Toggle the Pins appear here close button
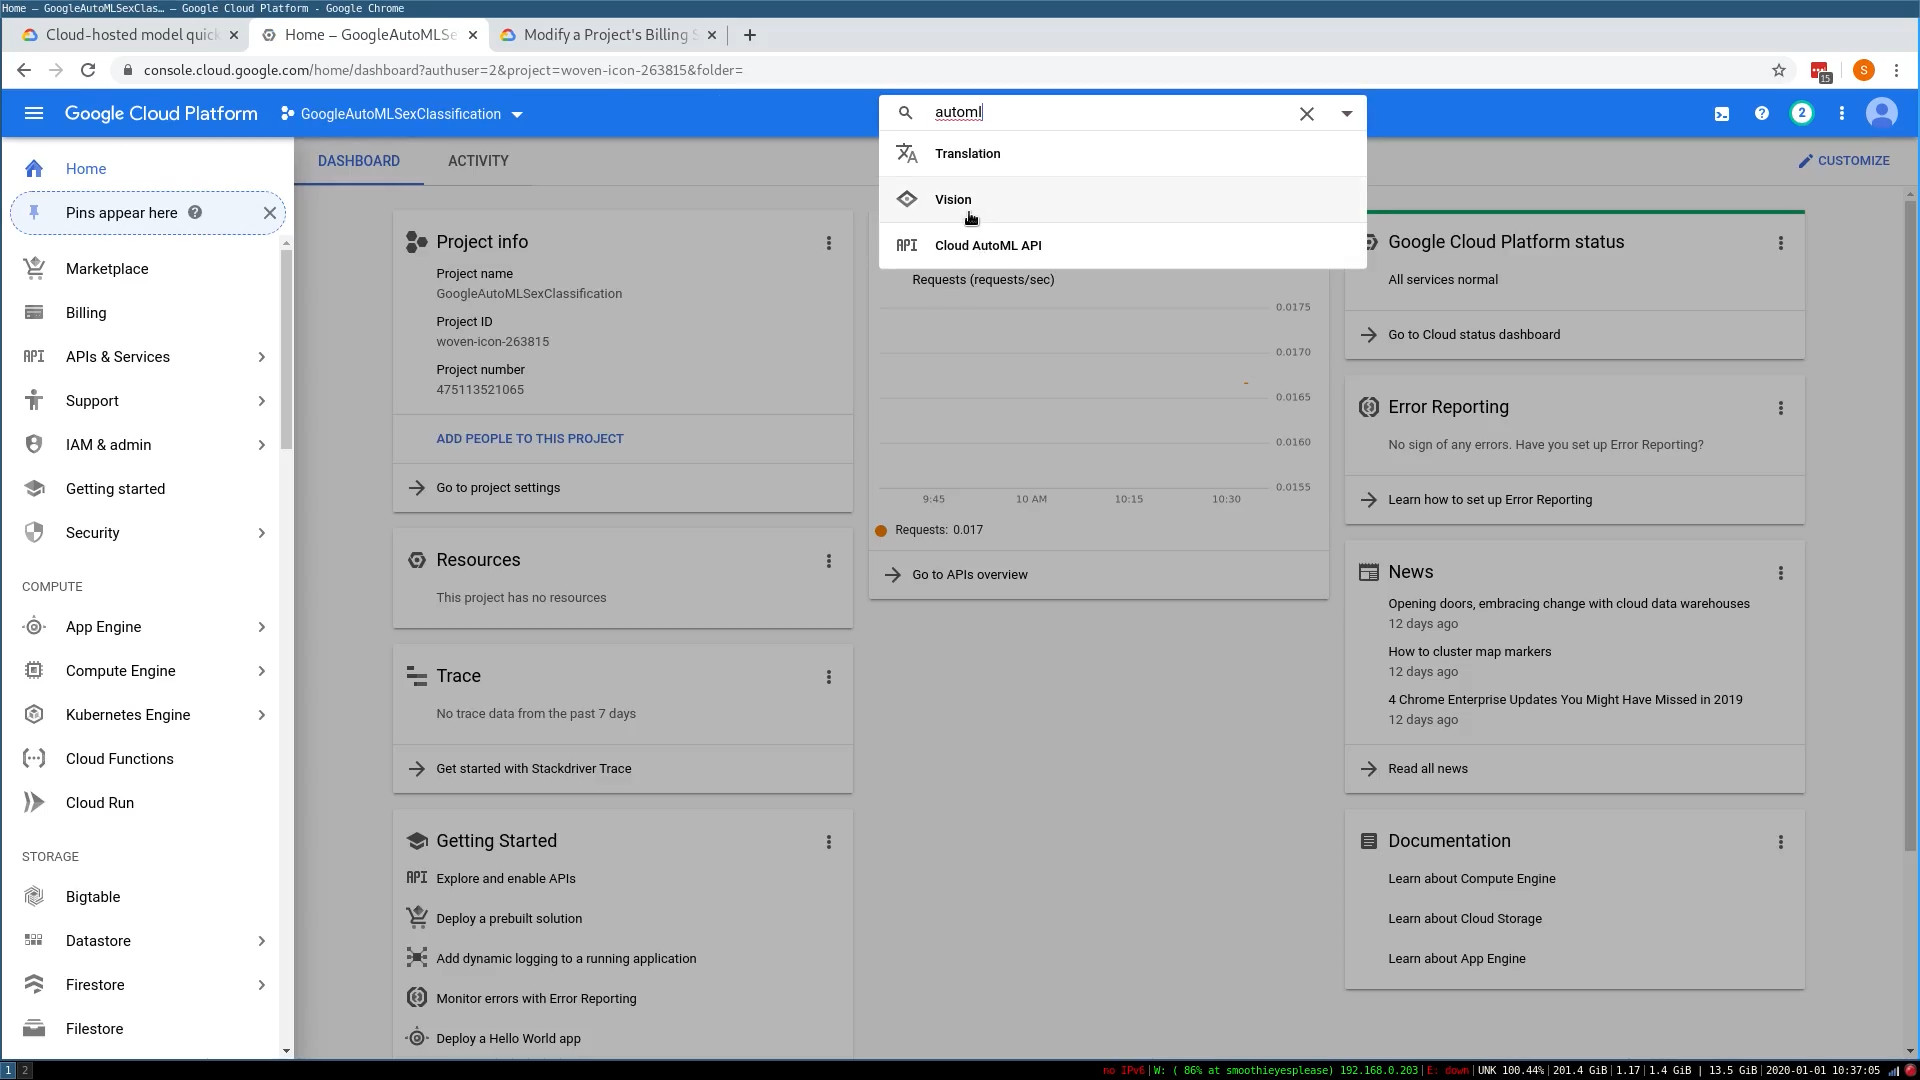The image size is (1920, 1080). tap(270, 211)
